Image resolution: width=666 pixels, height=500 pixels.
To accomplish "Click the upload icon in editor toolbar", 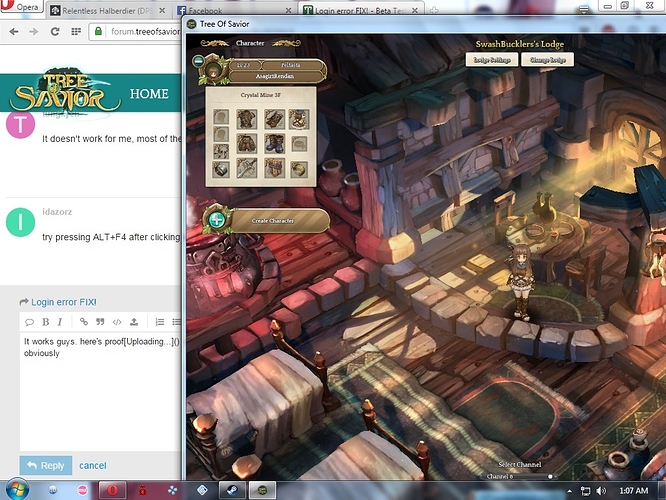I will [134, 321].
